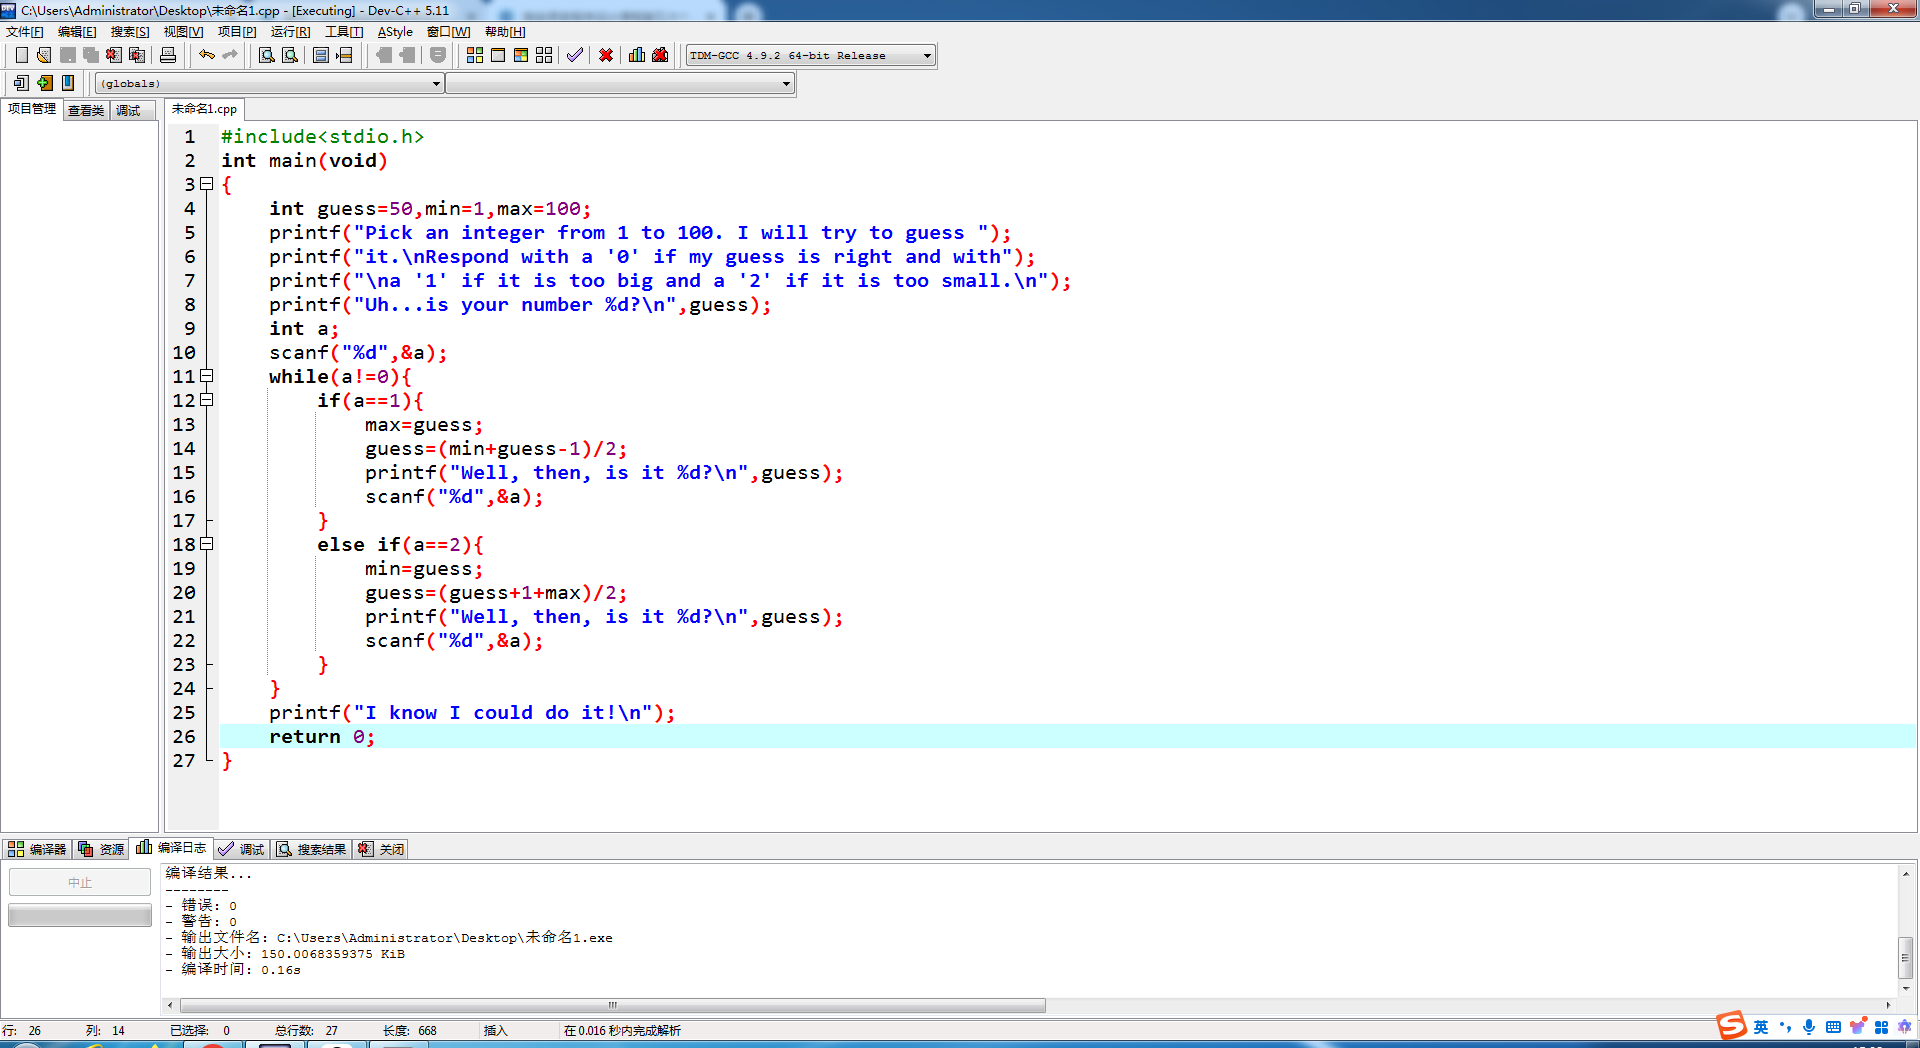
Task: Click the Print toolbar icon
Action: coord(168,55)
